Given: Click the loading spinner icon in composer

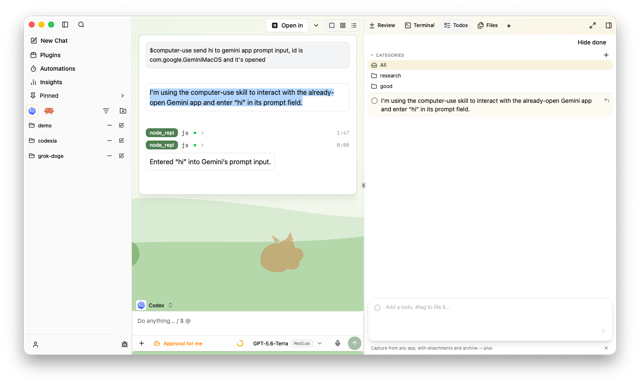Looking at the screenshot, I should pos(240,344).
